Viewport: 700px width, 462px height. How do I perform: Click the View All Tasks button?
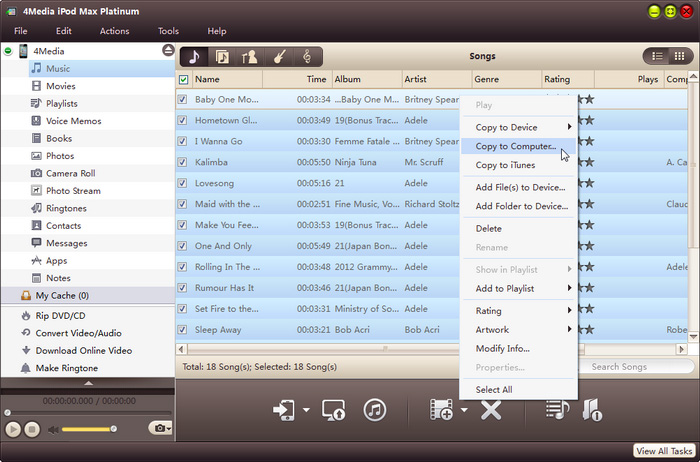point(664,452)
